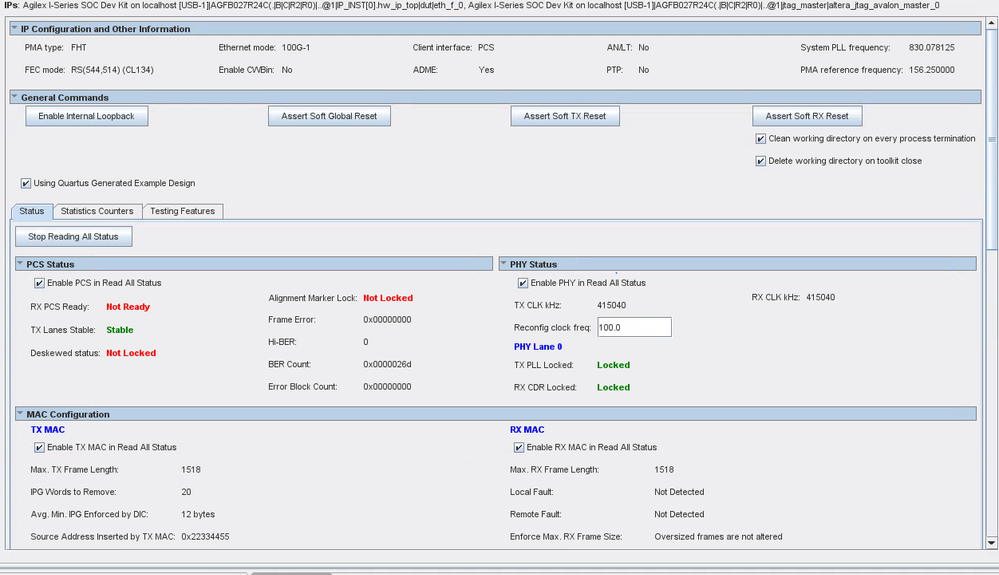Image resolution: width=999 pixels, height=575 pixels.
Task: Collapse the General Commands section
Action: click(15, 97)
